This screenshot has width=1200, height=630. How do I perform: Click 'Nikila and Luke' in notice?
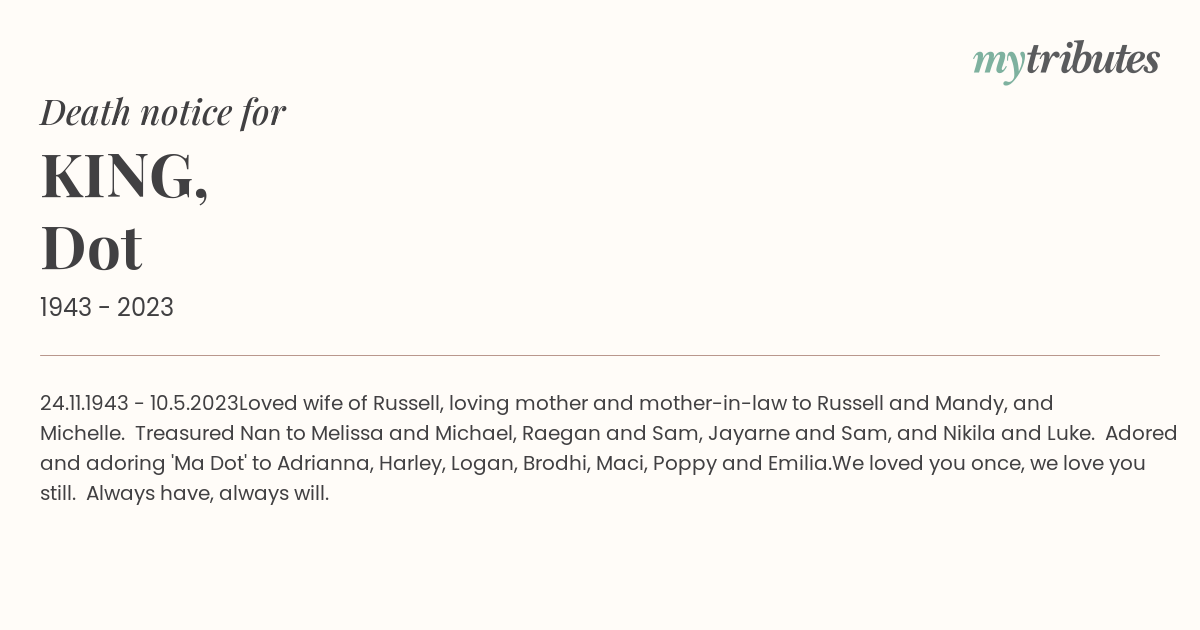pos(1017,433)
